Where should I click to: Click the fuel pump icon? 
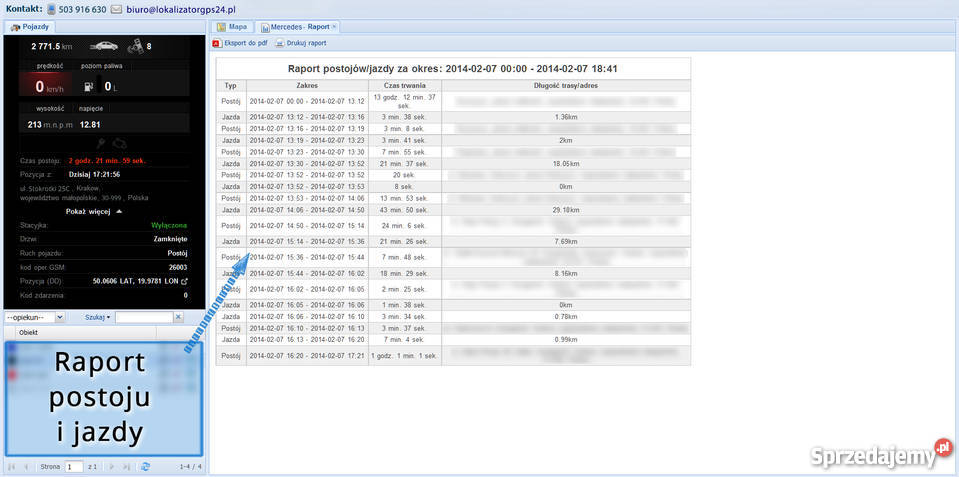click(89, 86)
